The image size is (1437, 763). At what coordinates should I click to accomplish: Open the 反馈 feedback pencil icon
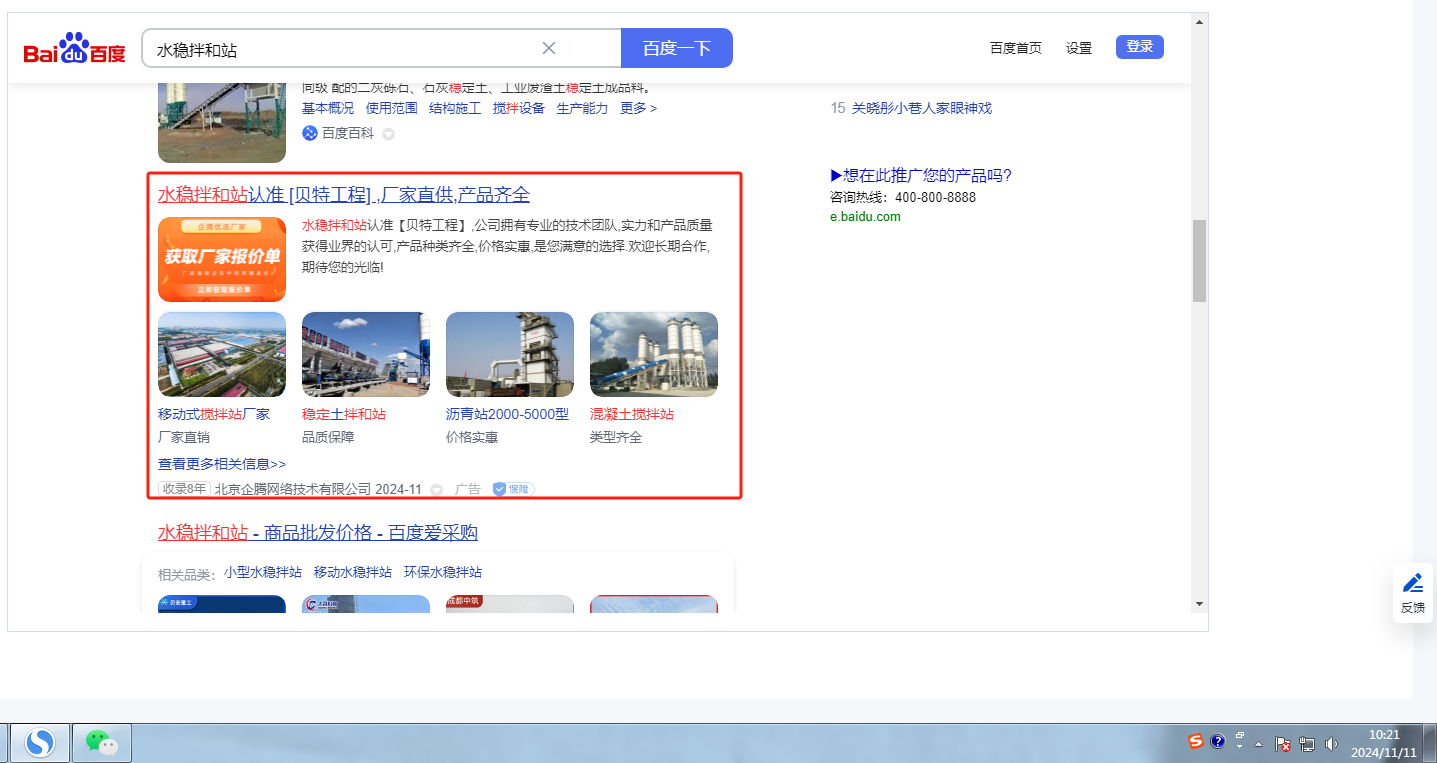pyautogui.click(x=1412, y=584)
